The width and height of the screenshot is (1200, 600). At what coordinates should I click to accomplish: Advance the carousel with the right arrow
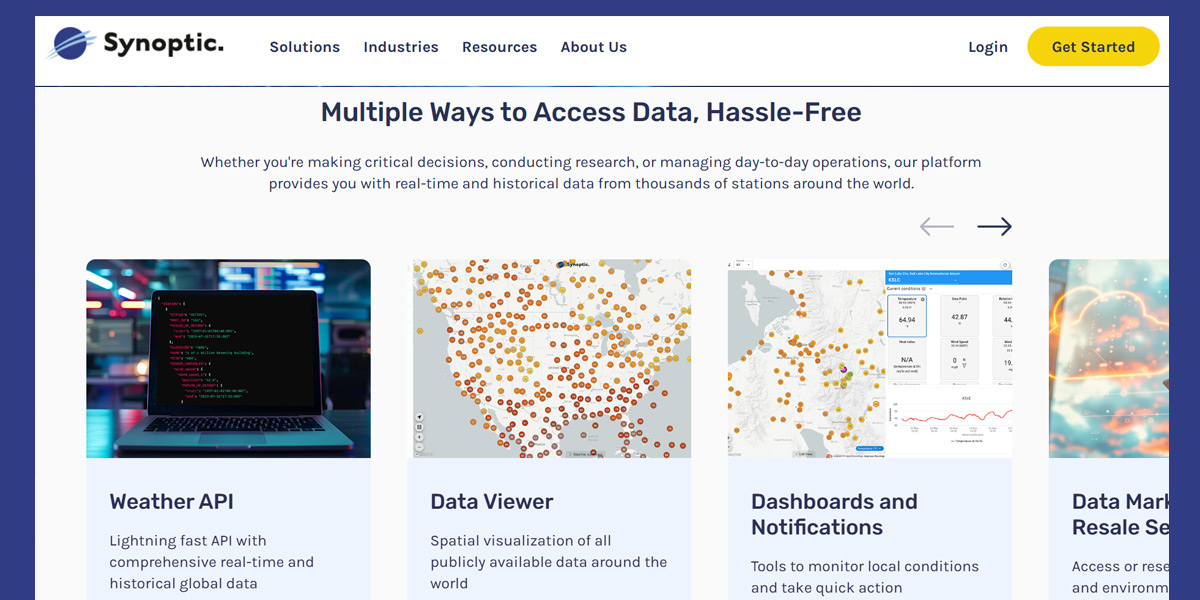click(x=994, y=227)
